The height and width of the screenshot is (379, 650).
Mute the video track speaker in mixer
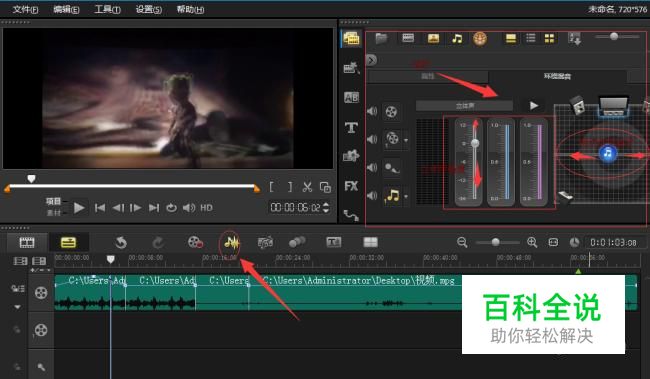click(372, 111)
